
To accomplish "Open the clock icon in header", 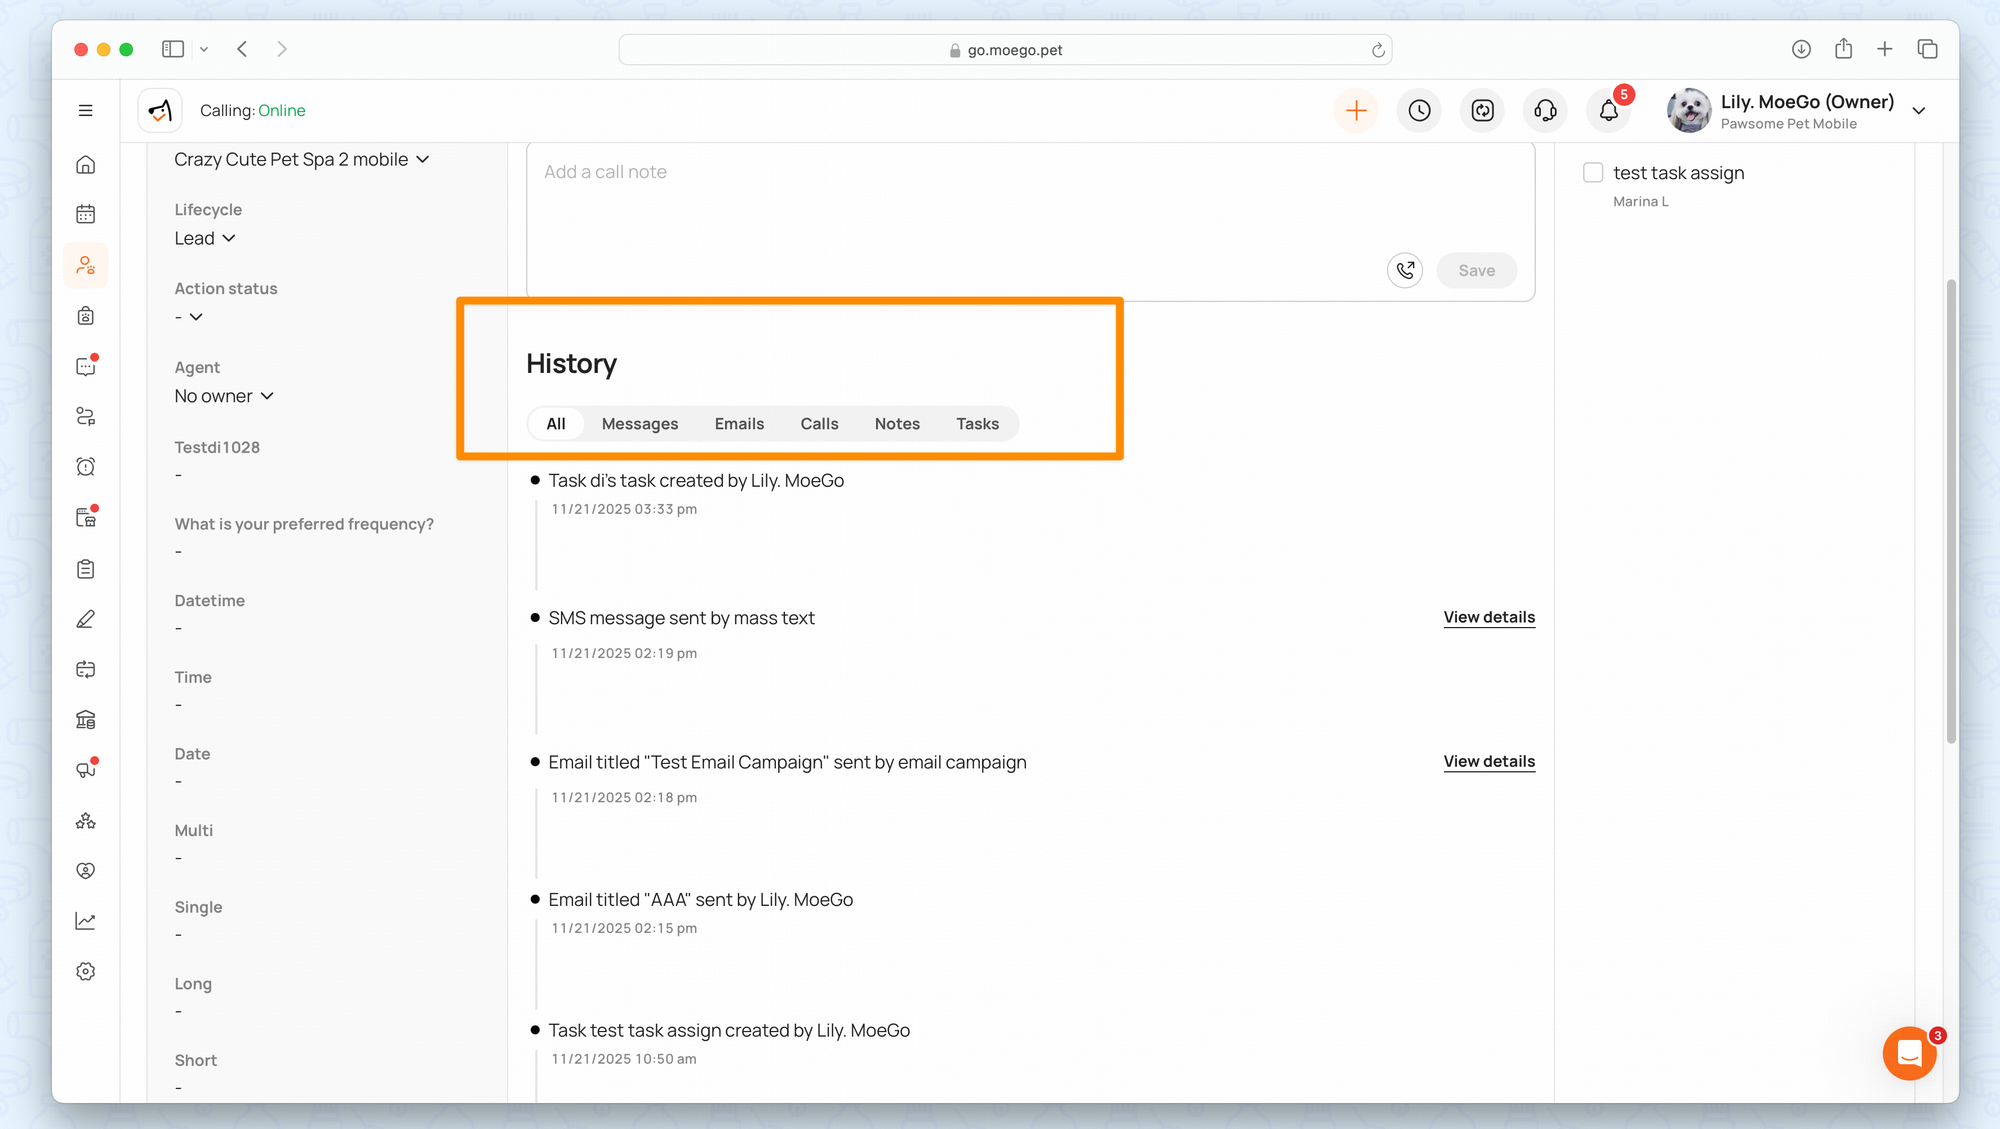I will (1419, 111).
